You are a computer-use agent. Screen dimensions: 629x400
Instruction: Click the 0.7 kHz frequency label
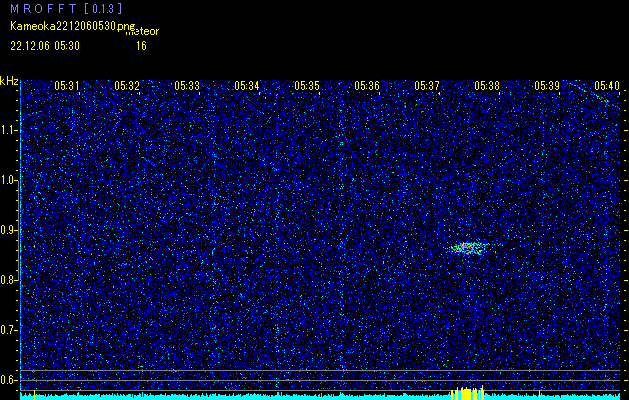tap(8, 330)
